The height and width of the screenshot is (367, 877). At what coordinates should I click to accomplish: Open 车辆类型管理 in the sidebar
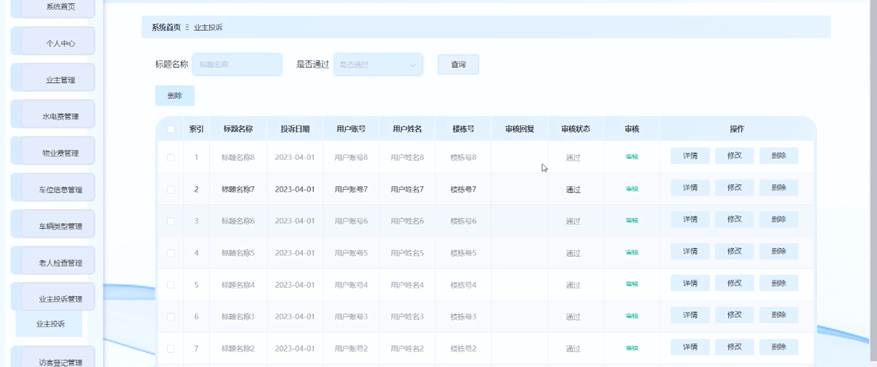coord(53,225)
